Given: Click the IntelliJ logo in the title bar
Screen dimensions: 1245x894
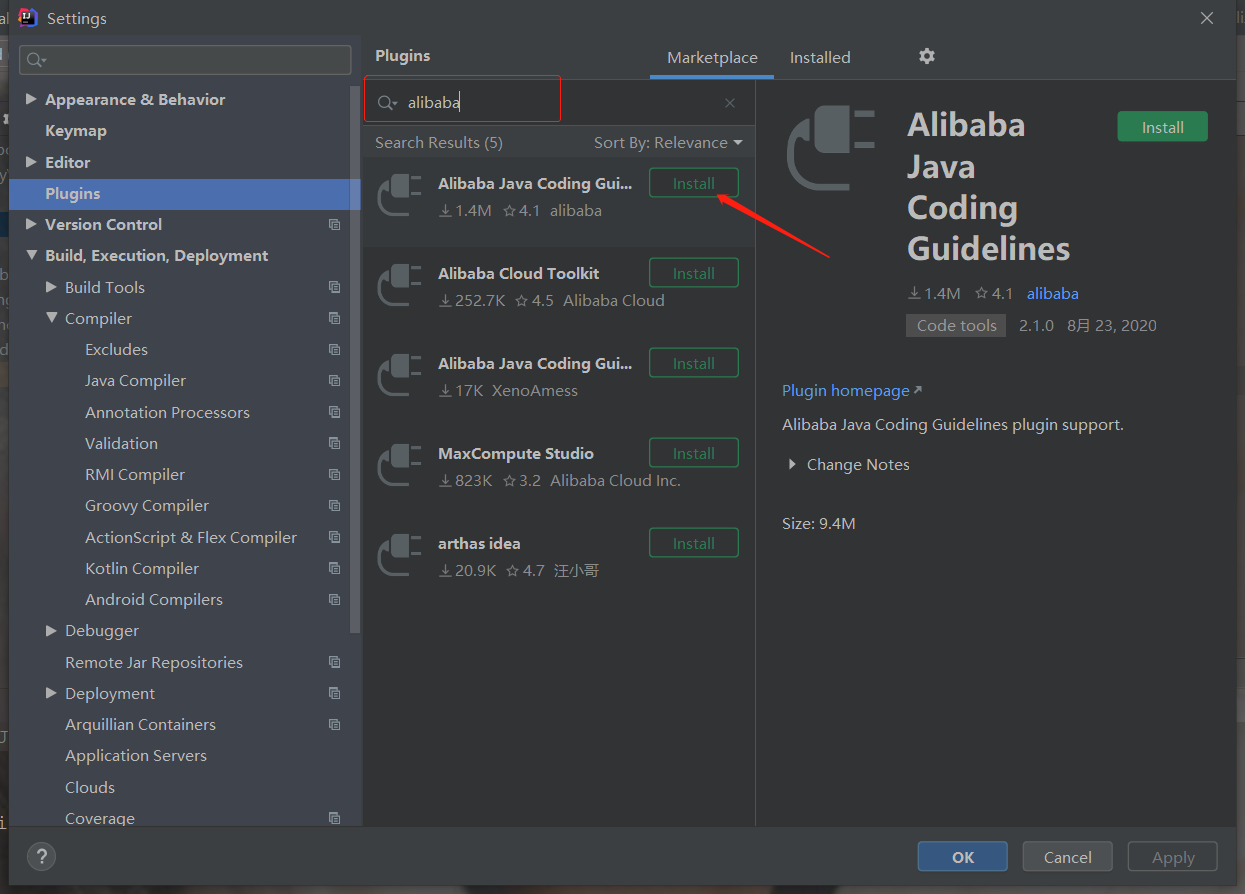Looking at the screenshot, I should click(x=28, y=17).
